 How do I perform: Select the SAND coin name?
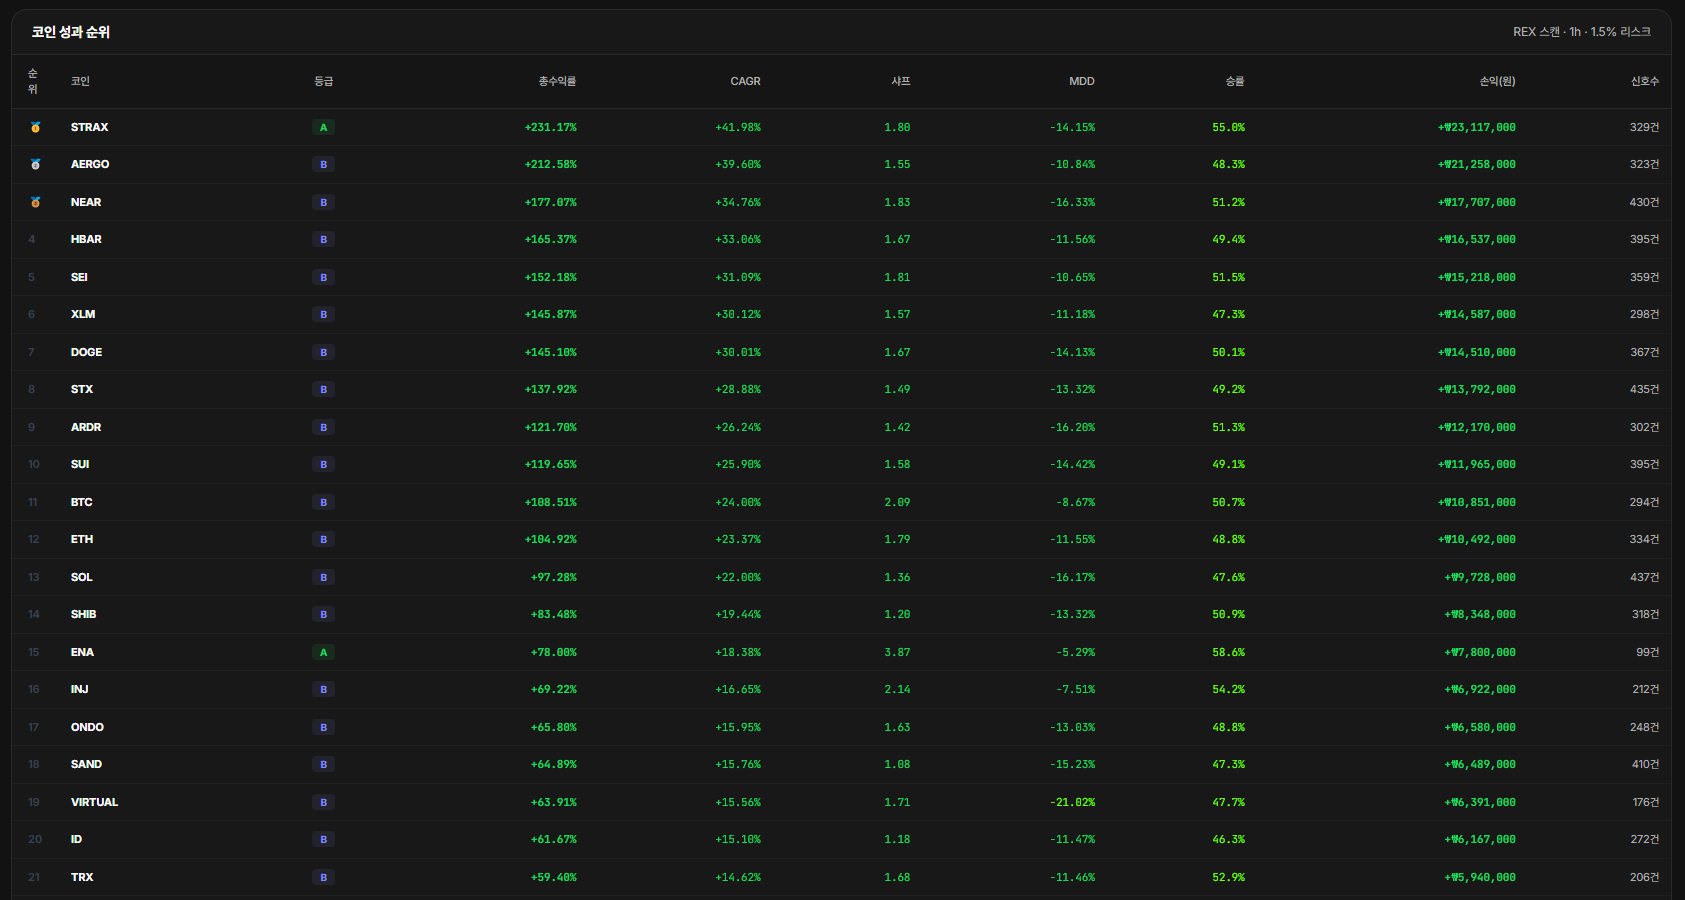click(86, 764)
